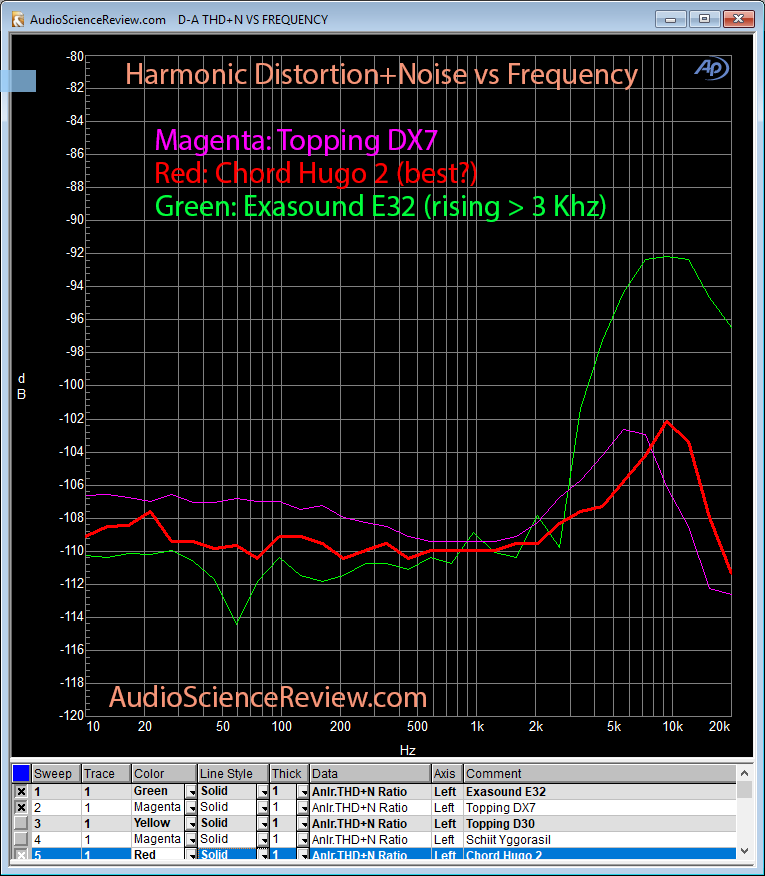Image resolution: width=765 pixels, height=876 pixels.
Task: Enable the Schiit Yggorasil sweep checkbox
Action: point(21,839)
